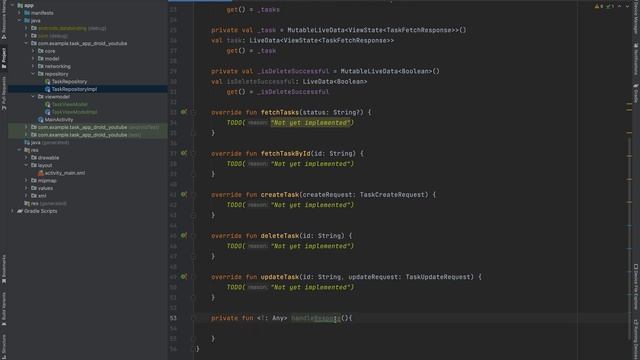Click the activity_main.xml layout file icon
640x360 pixels.
pyautogui.click(x=40, y=173)
